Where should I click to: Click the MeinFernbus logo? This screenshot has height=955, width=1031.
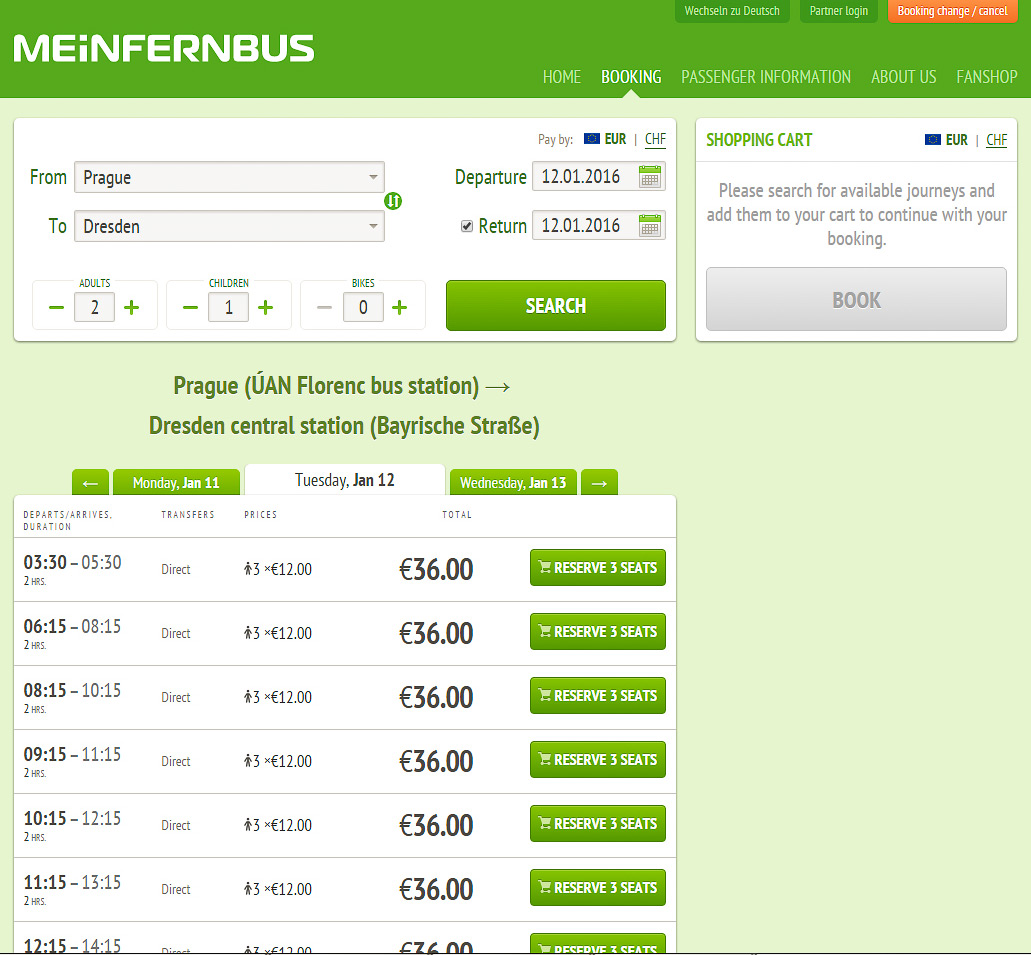(x=164, y=49)
